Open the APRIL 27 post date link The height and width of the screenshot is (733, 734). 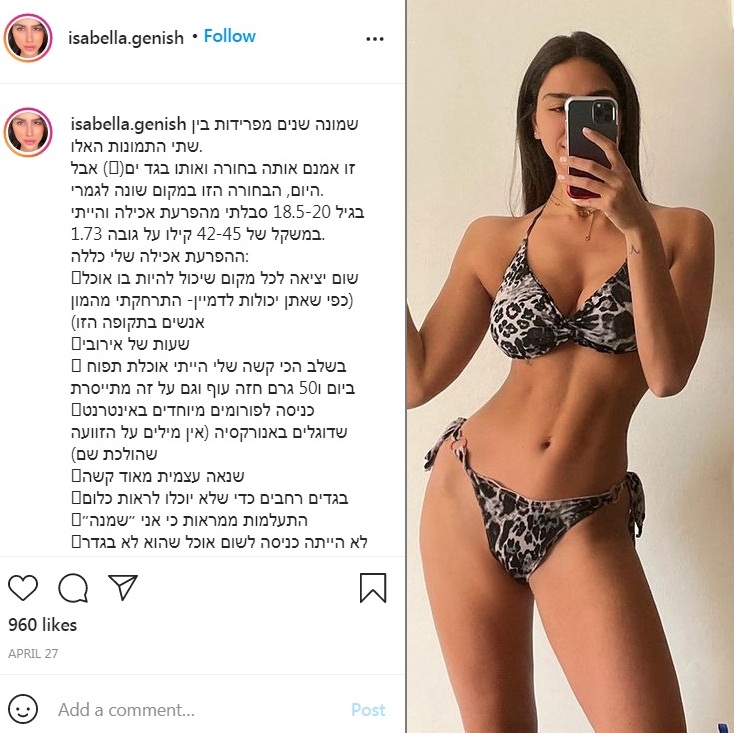coord(33,653)
